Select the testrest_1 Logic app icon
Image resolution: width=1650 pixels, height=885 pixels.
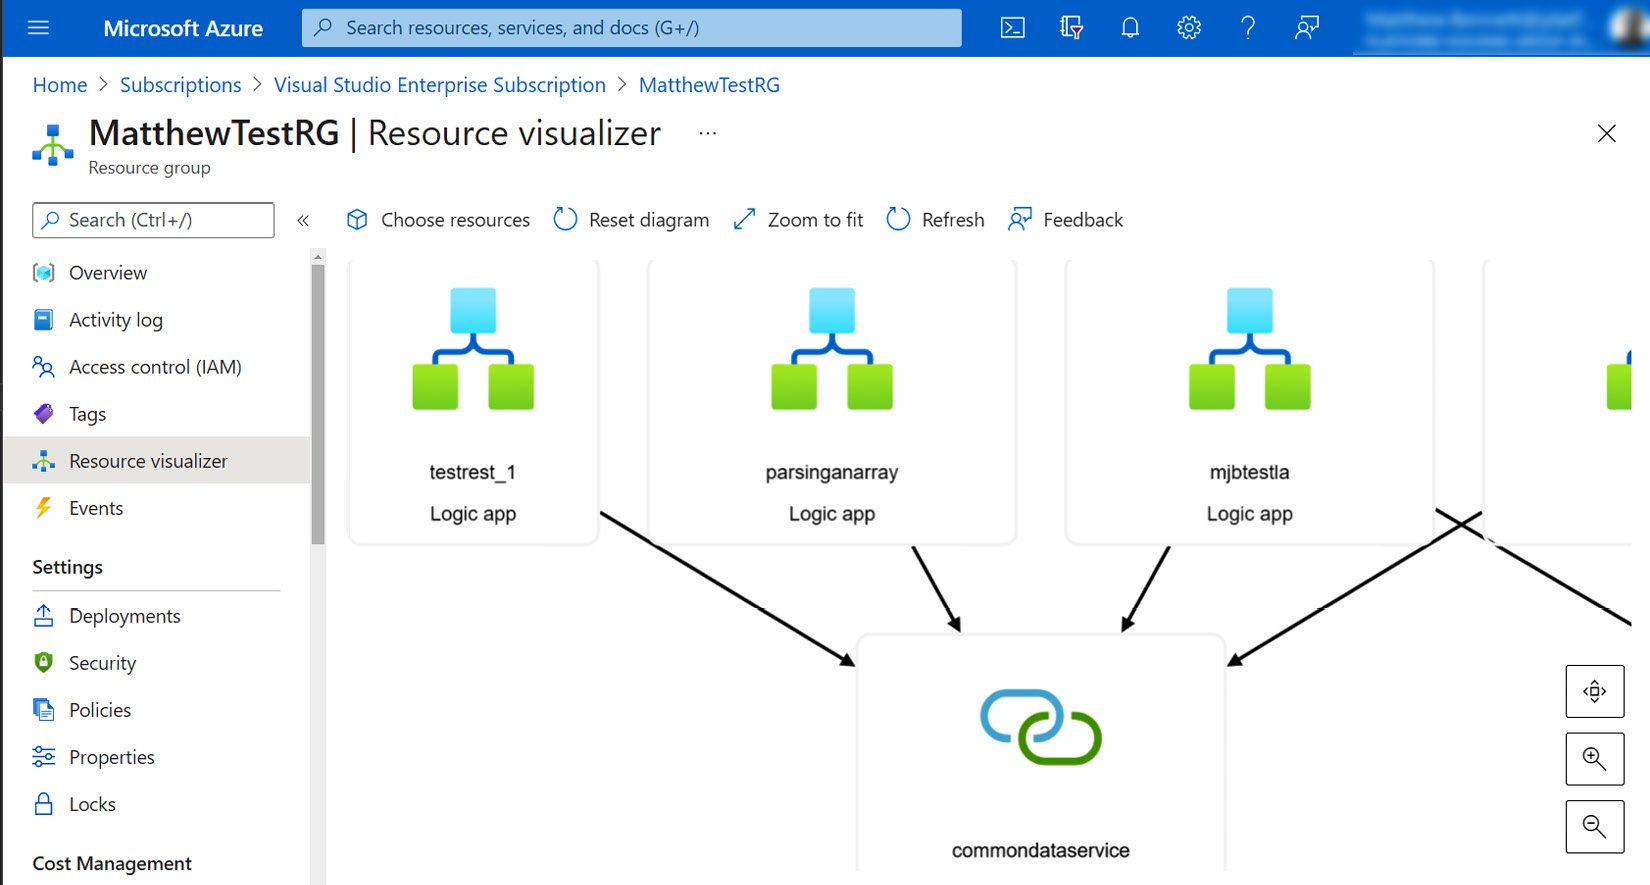[x=473, y=349]
